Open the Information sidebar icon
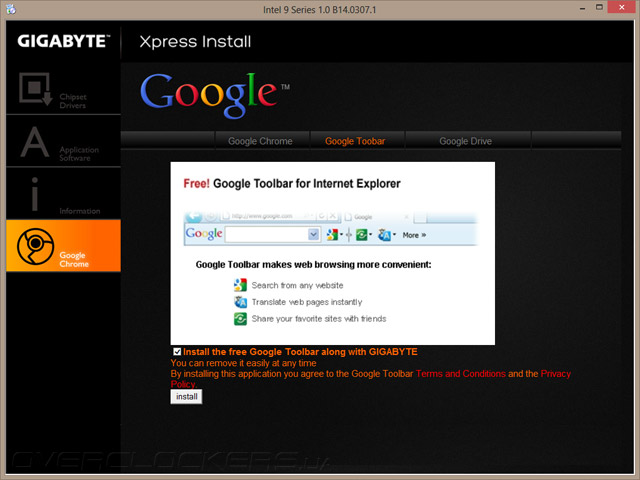 click(35, 194)
